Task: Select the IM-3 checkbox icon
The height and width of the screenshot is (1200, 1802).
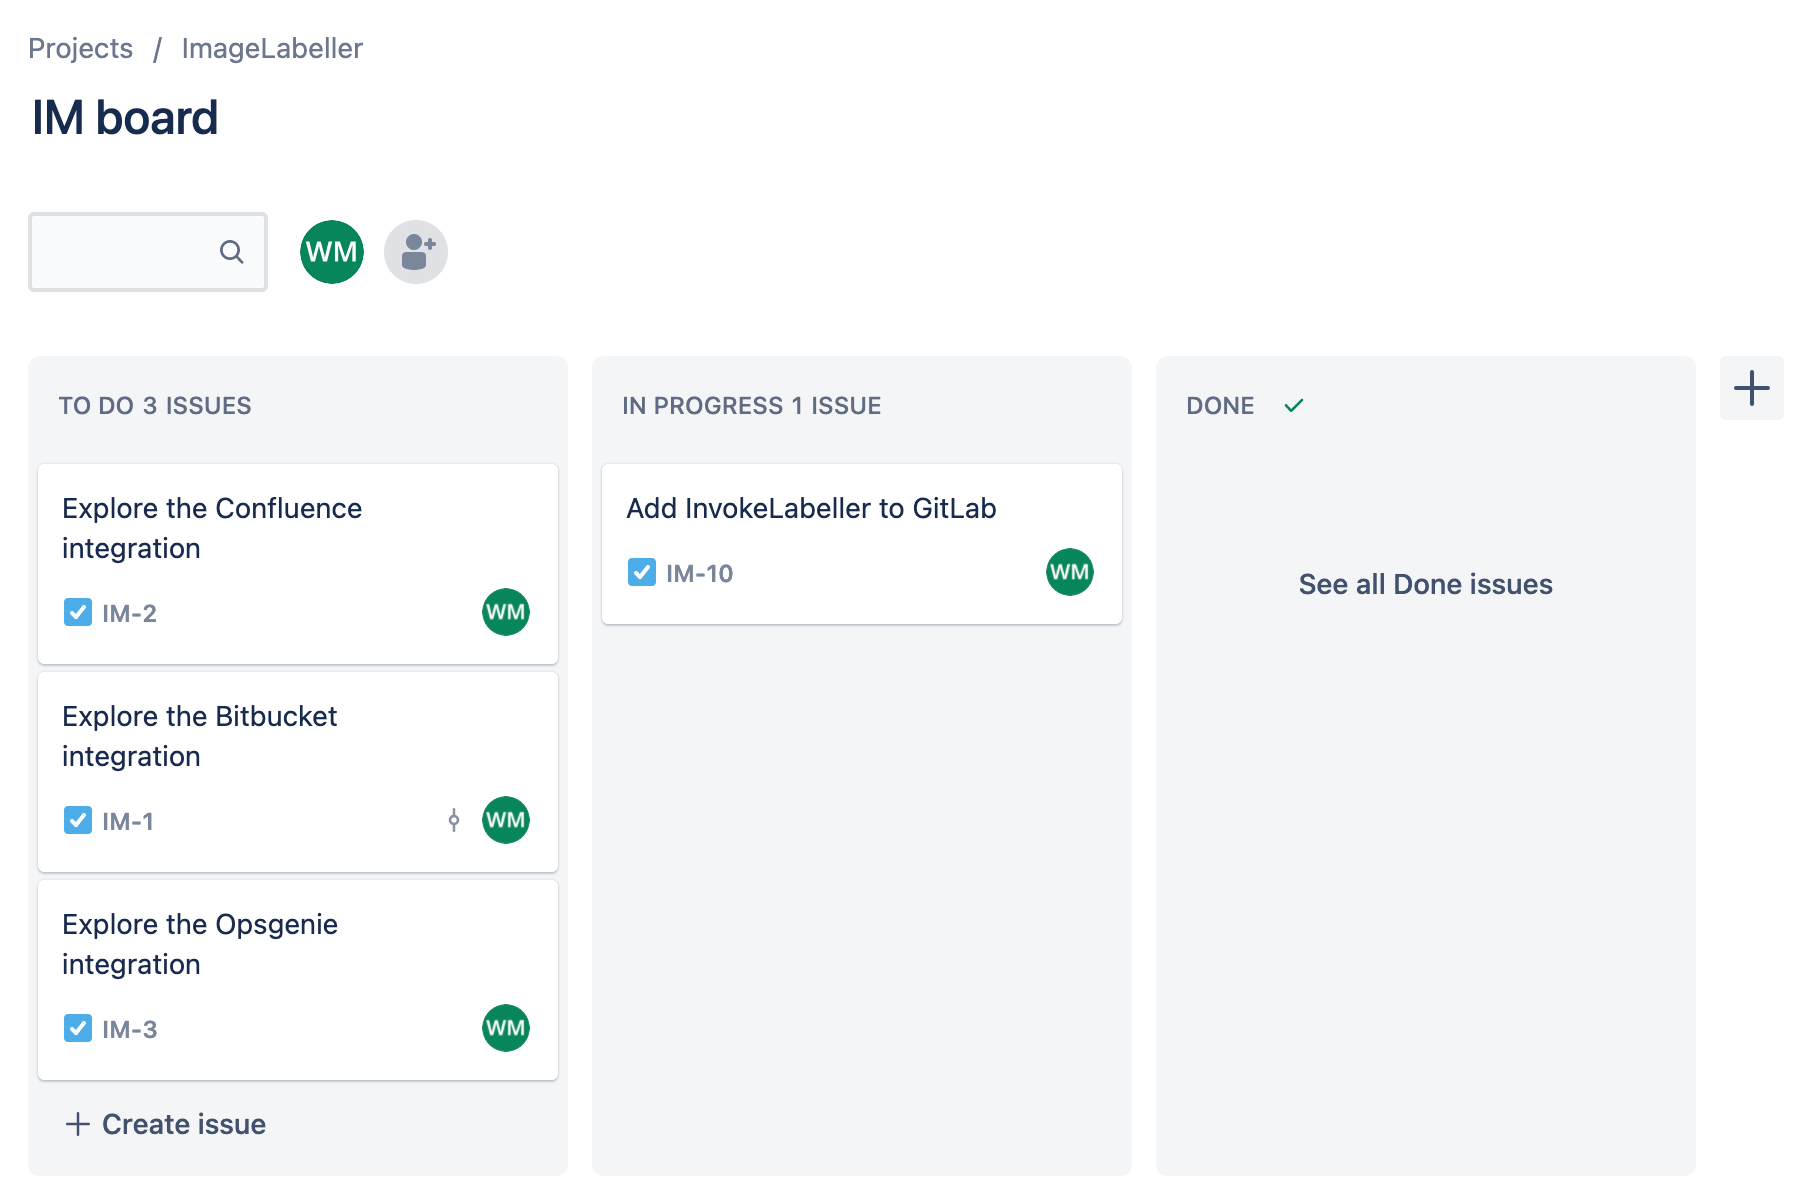Action: 77,1028
